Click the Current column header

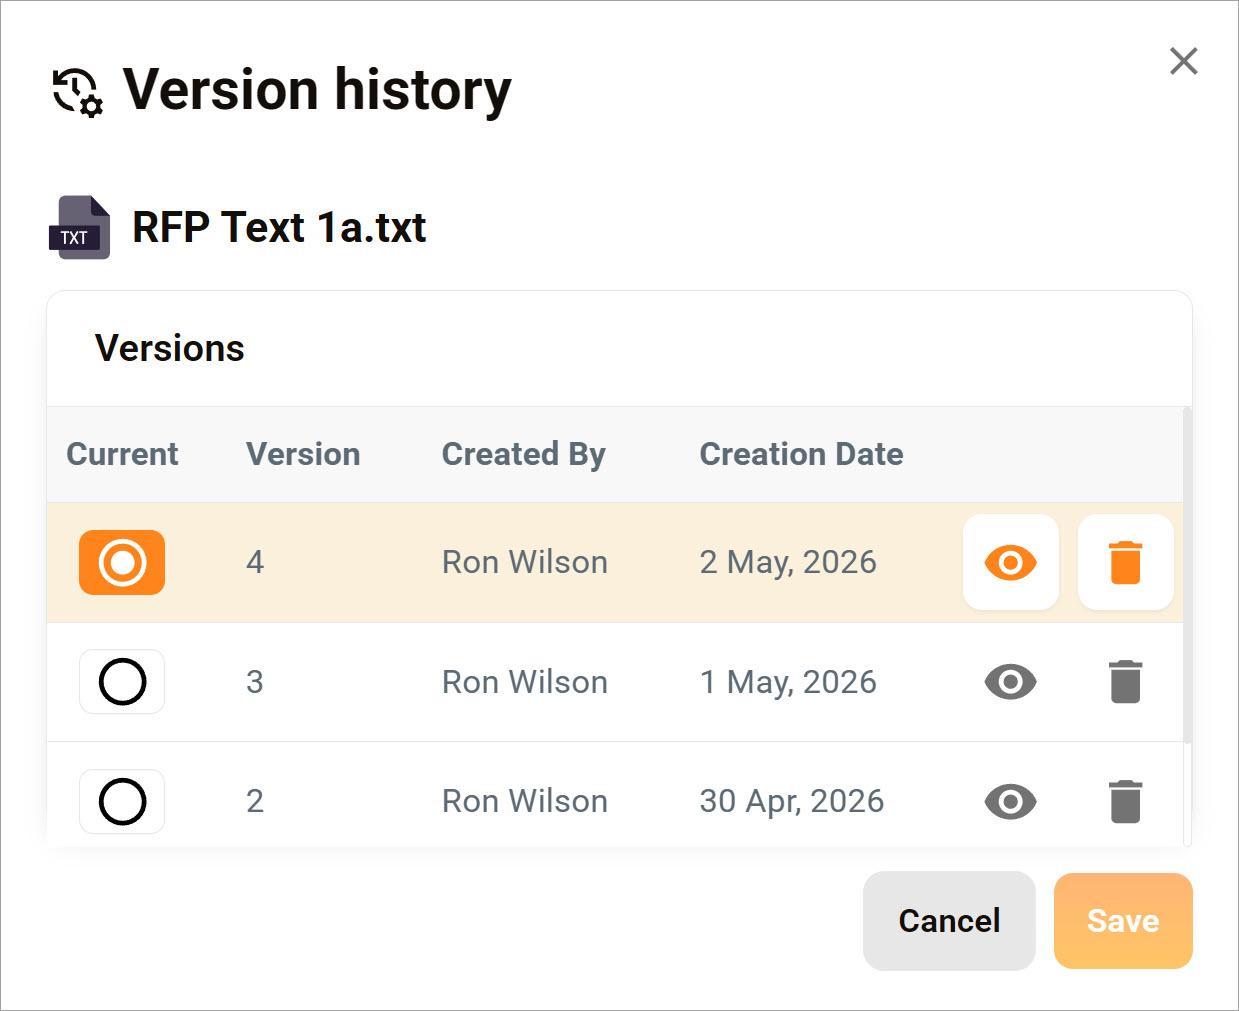(122, 454)
